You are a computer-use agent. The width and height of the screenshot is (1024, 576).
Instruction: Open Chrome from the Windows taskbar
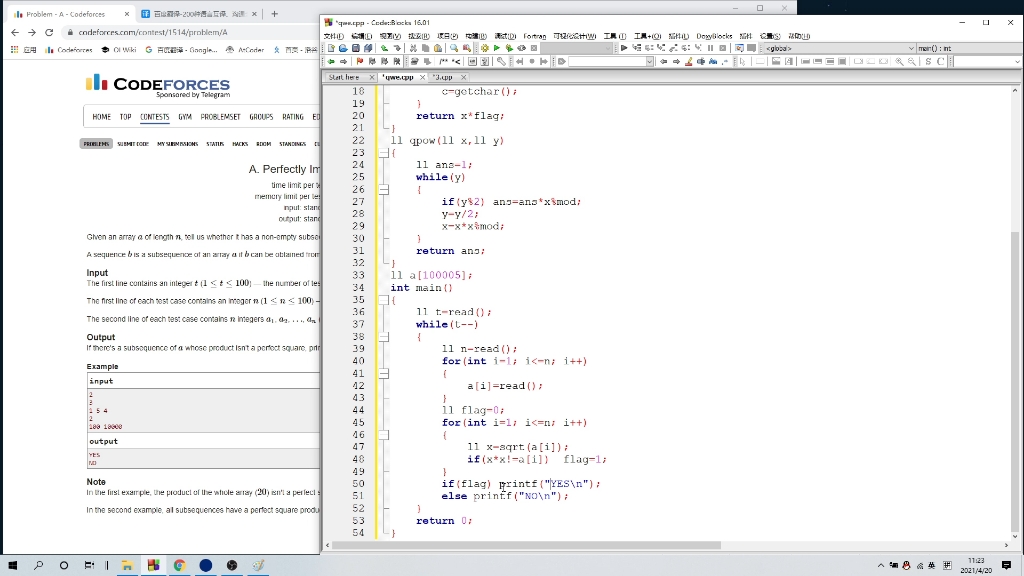pos(180,565)
